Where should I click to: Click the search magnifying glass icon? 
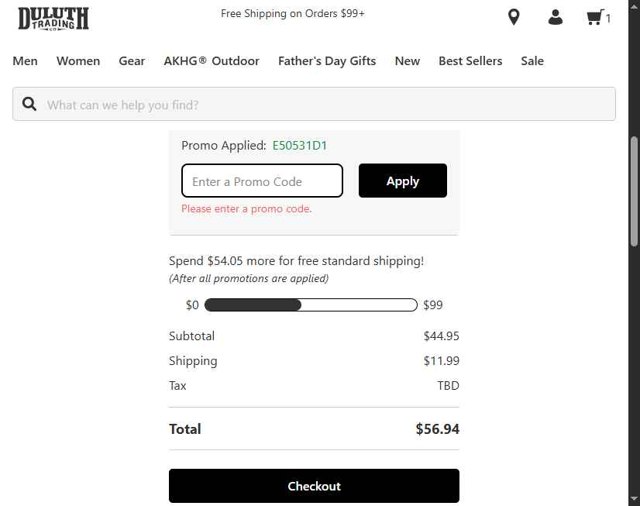point(29,104)
